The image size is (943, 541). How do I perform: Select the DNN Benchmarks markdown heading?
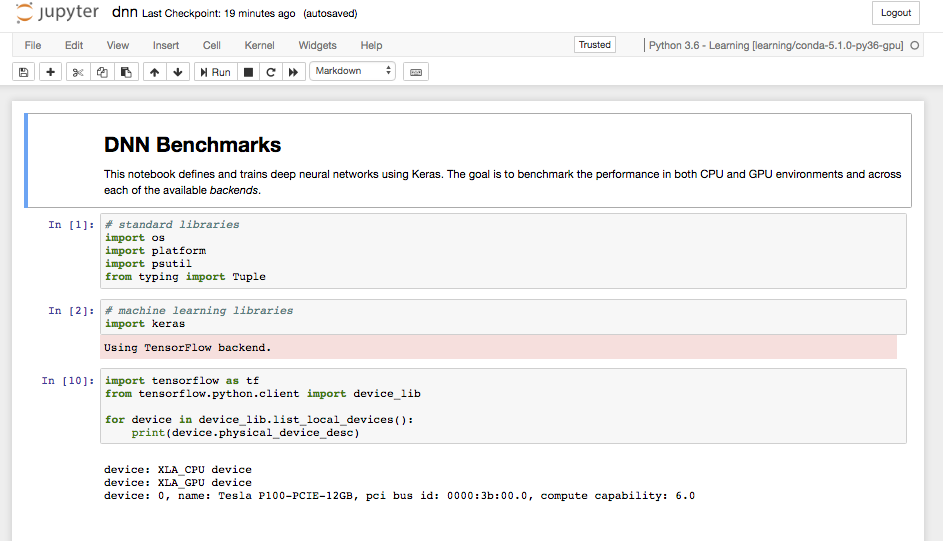point(192,145)
